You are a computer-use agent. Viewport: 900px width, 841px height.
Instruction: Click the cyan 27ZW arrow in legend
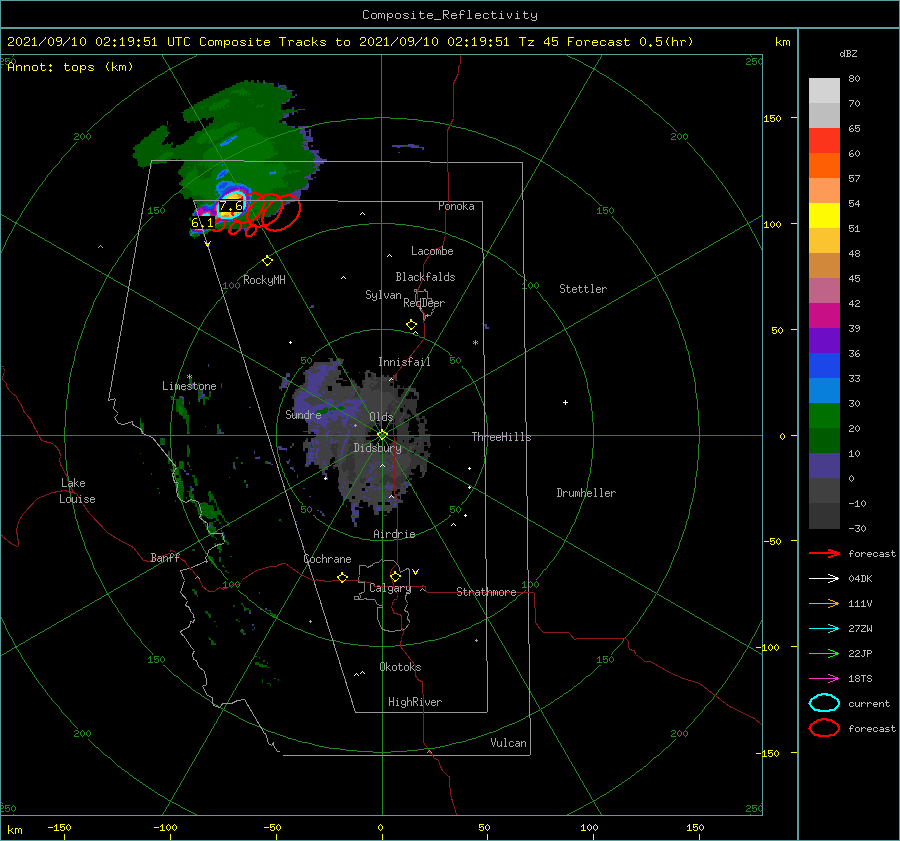click(824, 629)
